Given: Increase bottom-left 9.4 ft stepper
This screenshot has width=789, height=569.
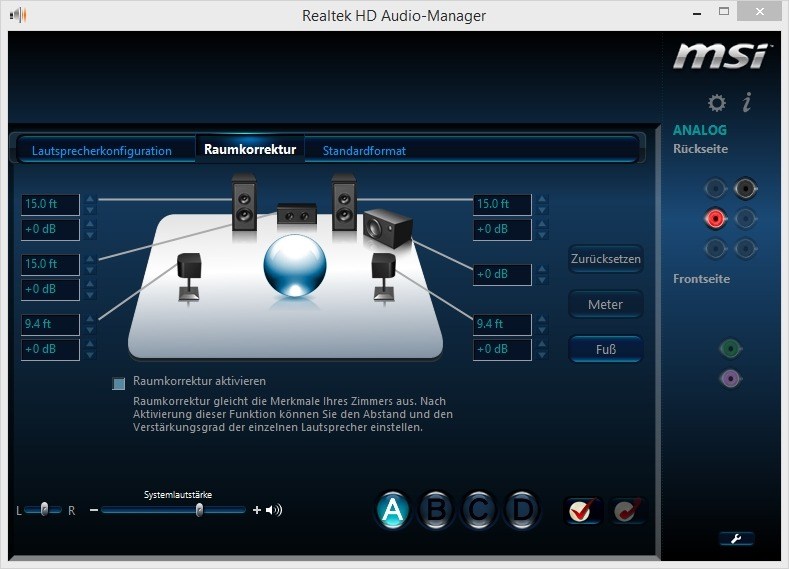Looking at the screenshot, I should (90, 319).
